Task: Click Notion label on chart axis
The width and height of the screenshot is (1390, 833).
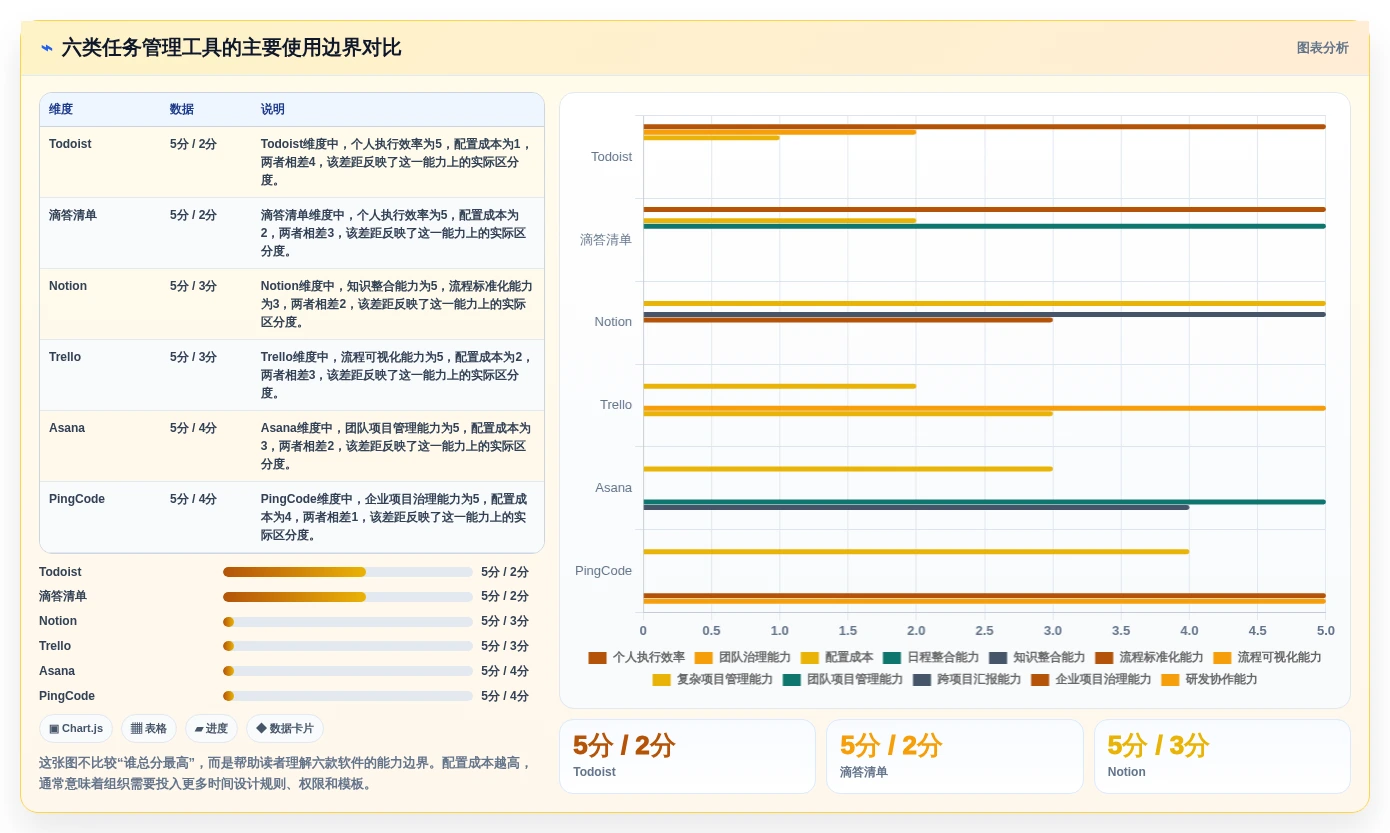Action: [613, 322]
